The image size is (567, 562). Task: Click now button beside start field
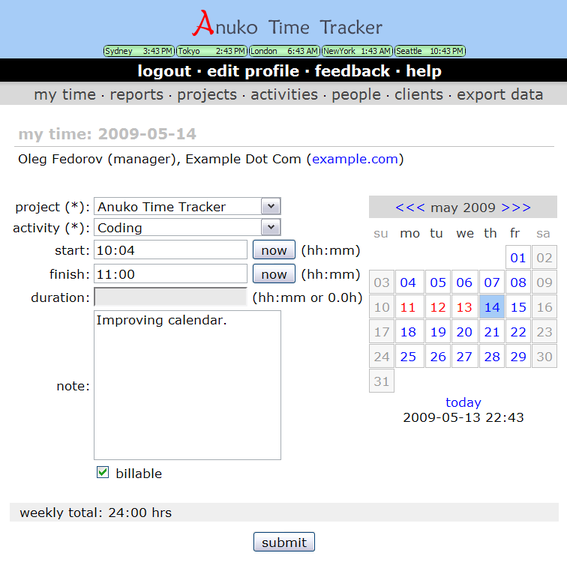coord(274,250)
